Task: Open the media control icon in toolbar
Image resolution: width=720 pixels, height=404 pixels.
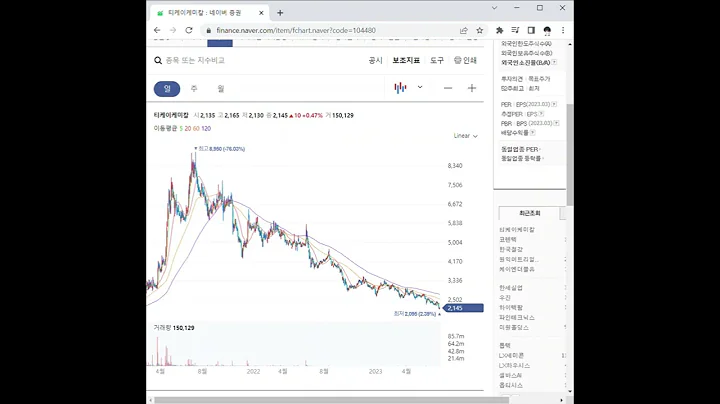Action: (515, 30)
